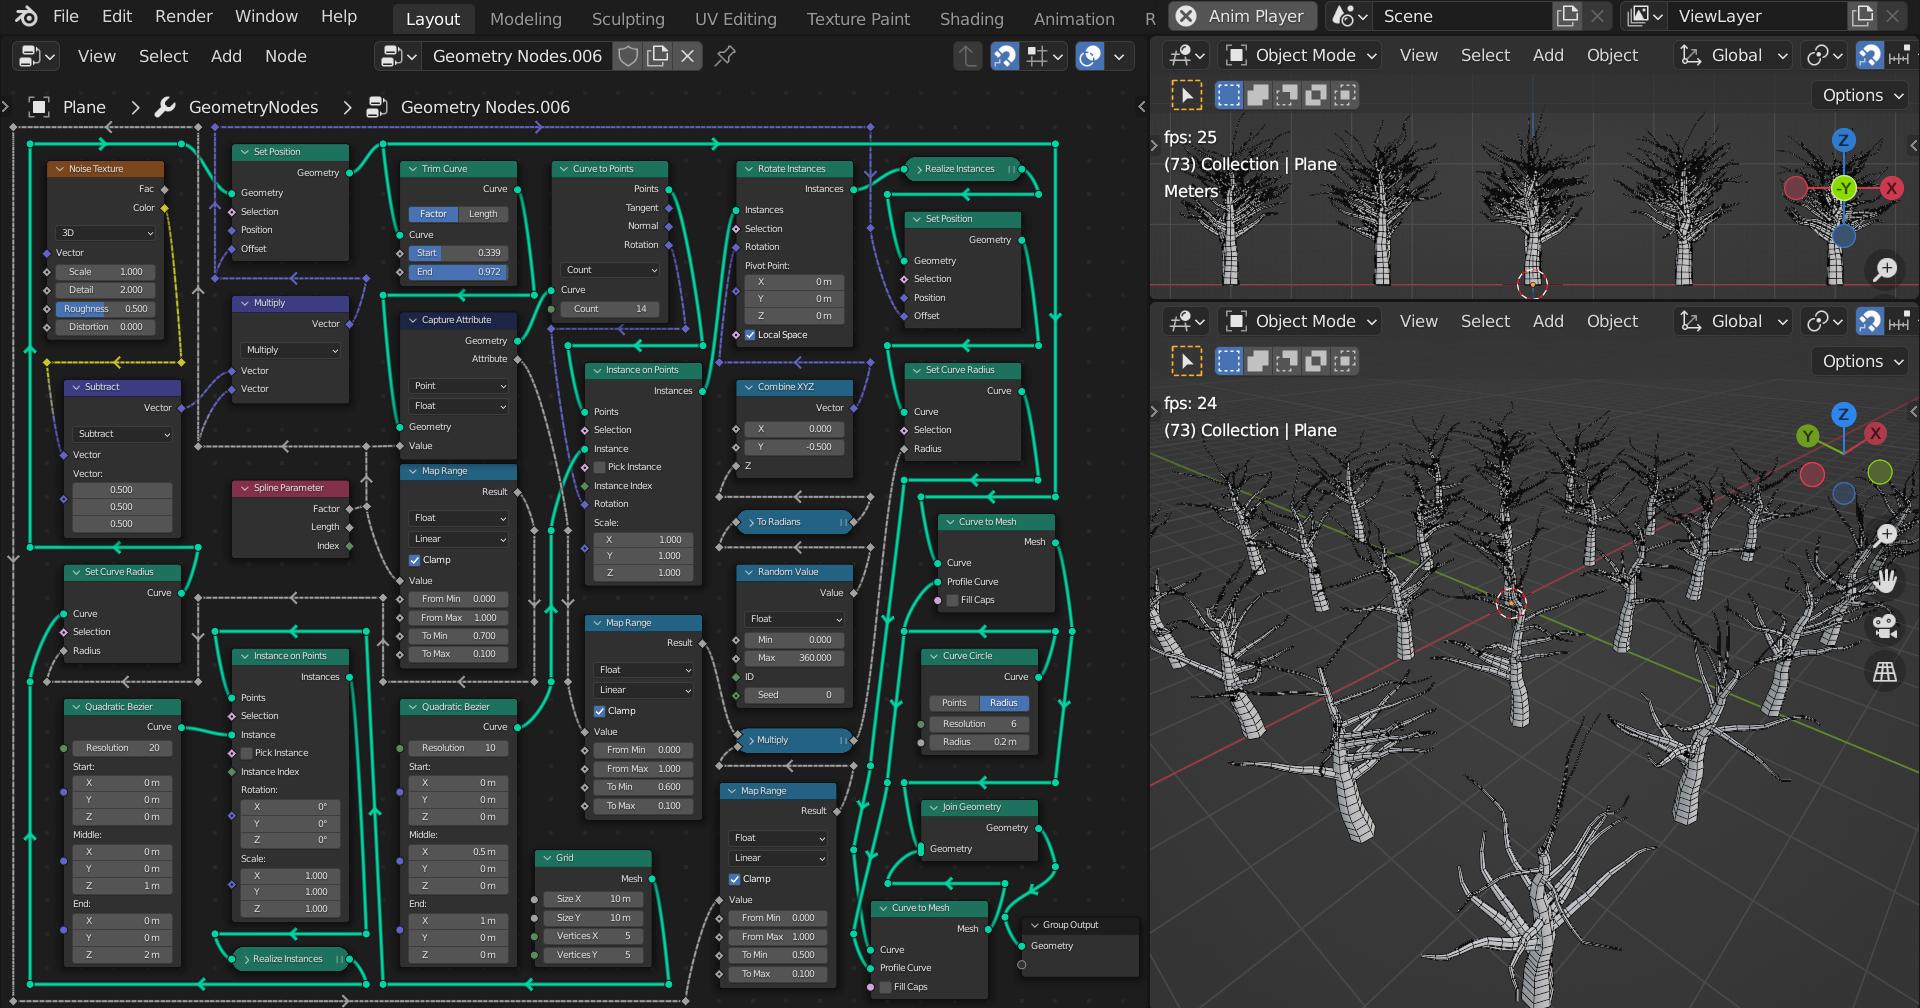The image size is (1920, 1008).
Task: Toggle Local Space checkbox in Rotate Instances
Action: tap(750, 335)
